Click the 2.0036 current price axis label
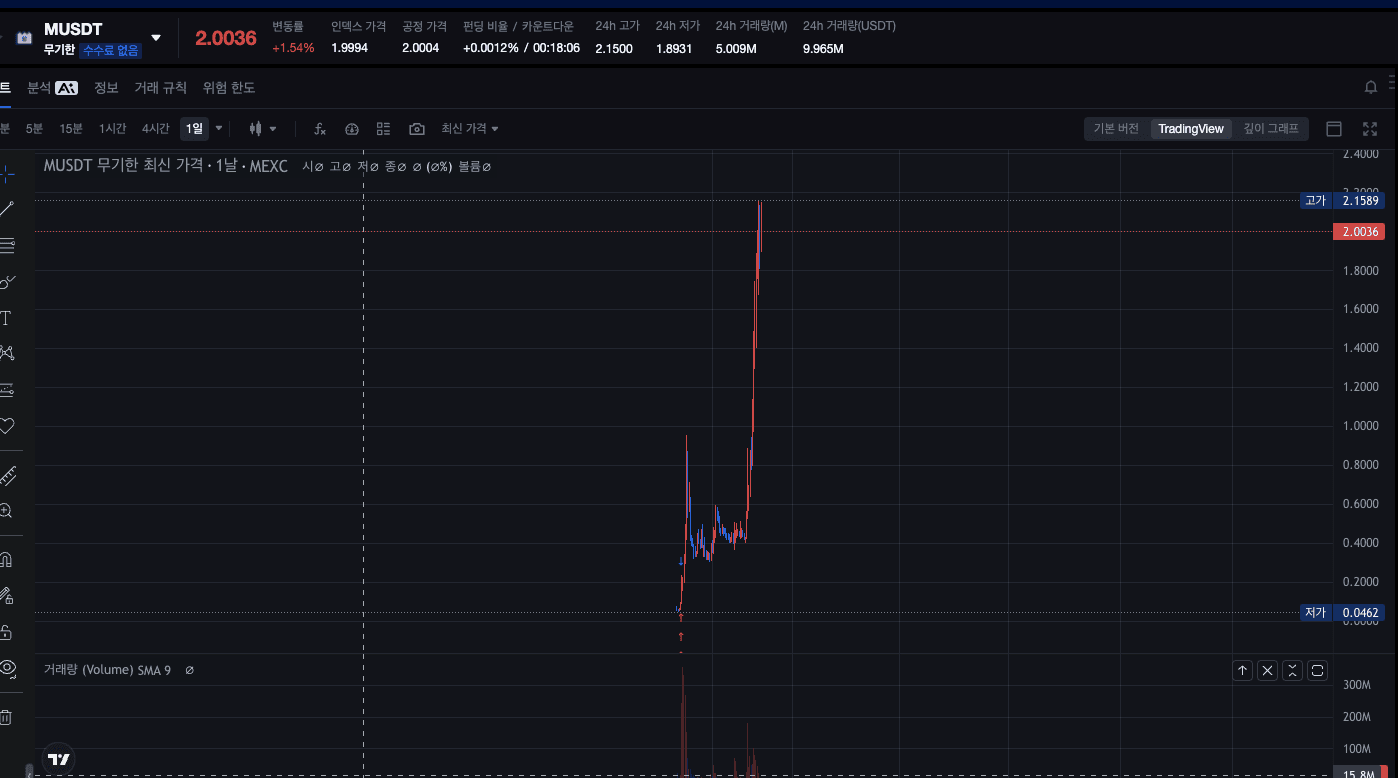Viewport: 1398px width, 778px height. click(x=1360, y=232)
